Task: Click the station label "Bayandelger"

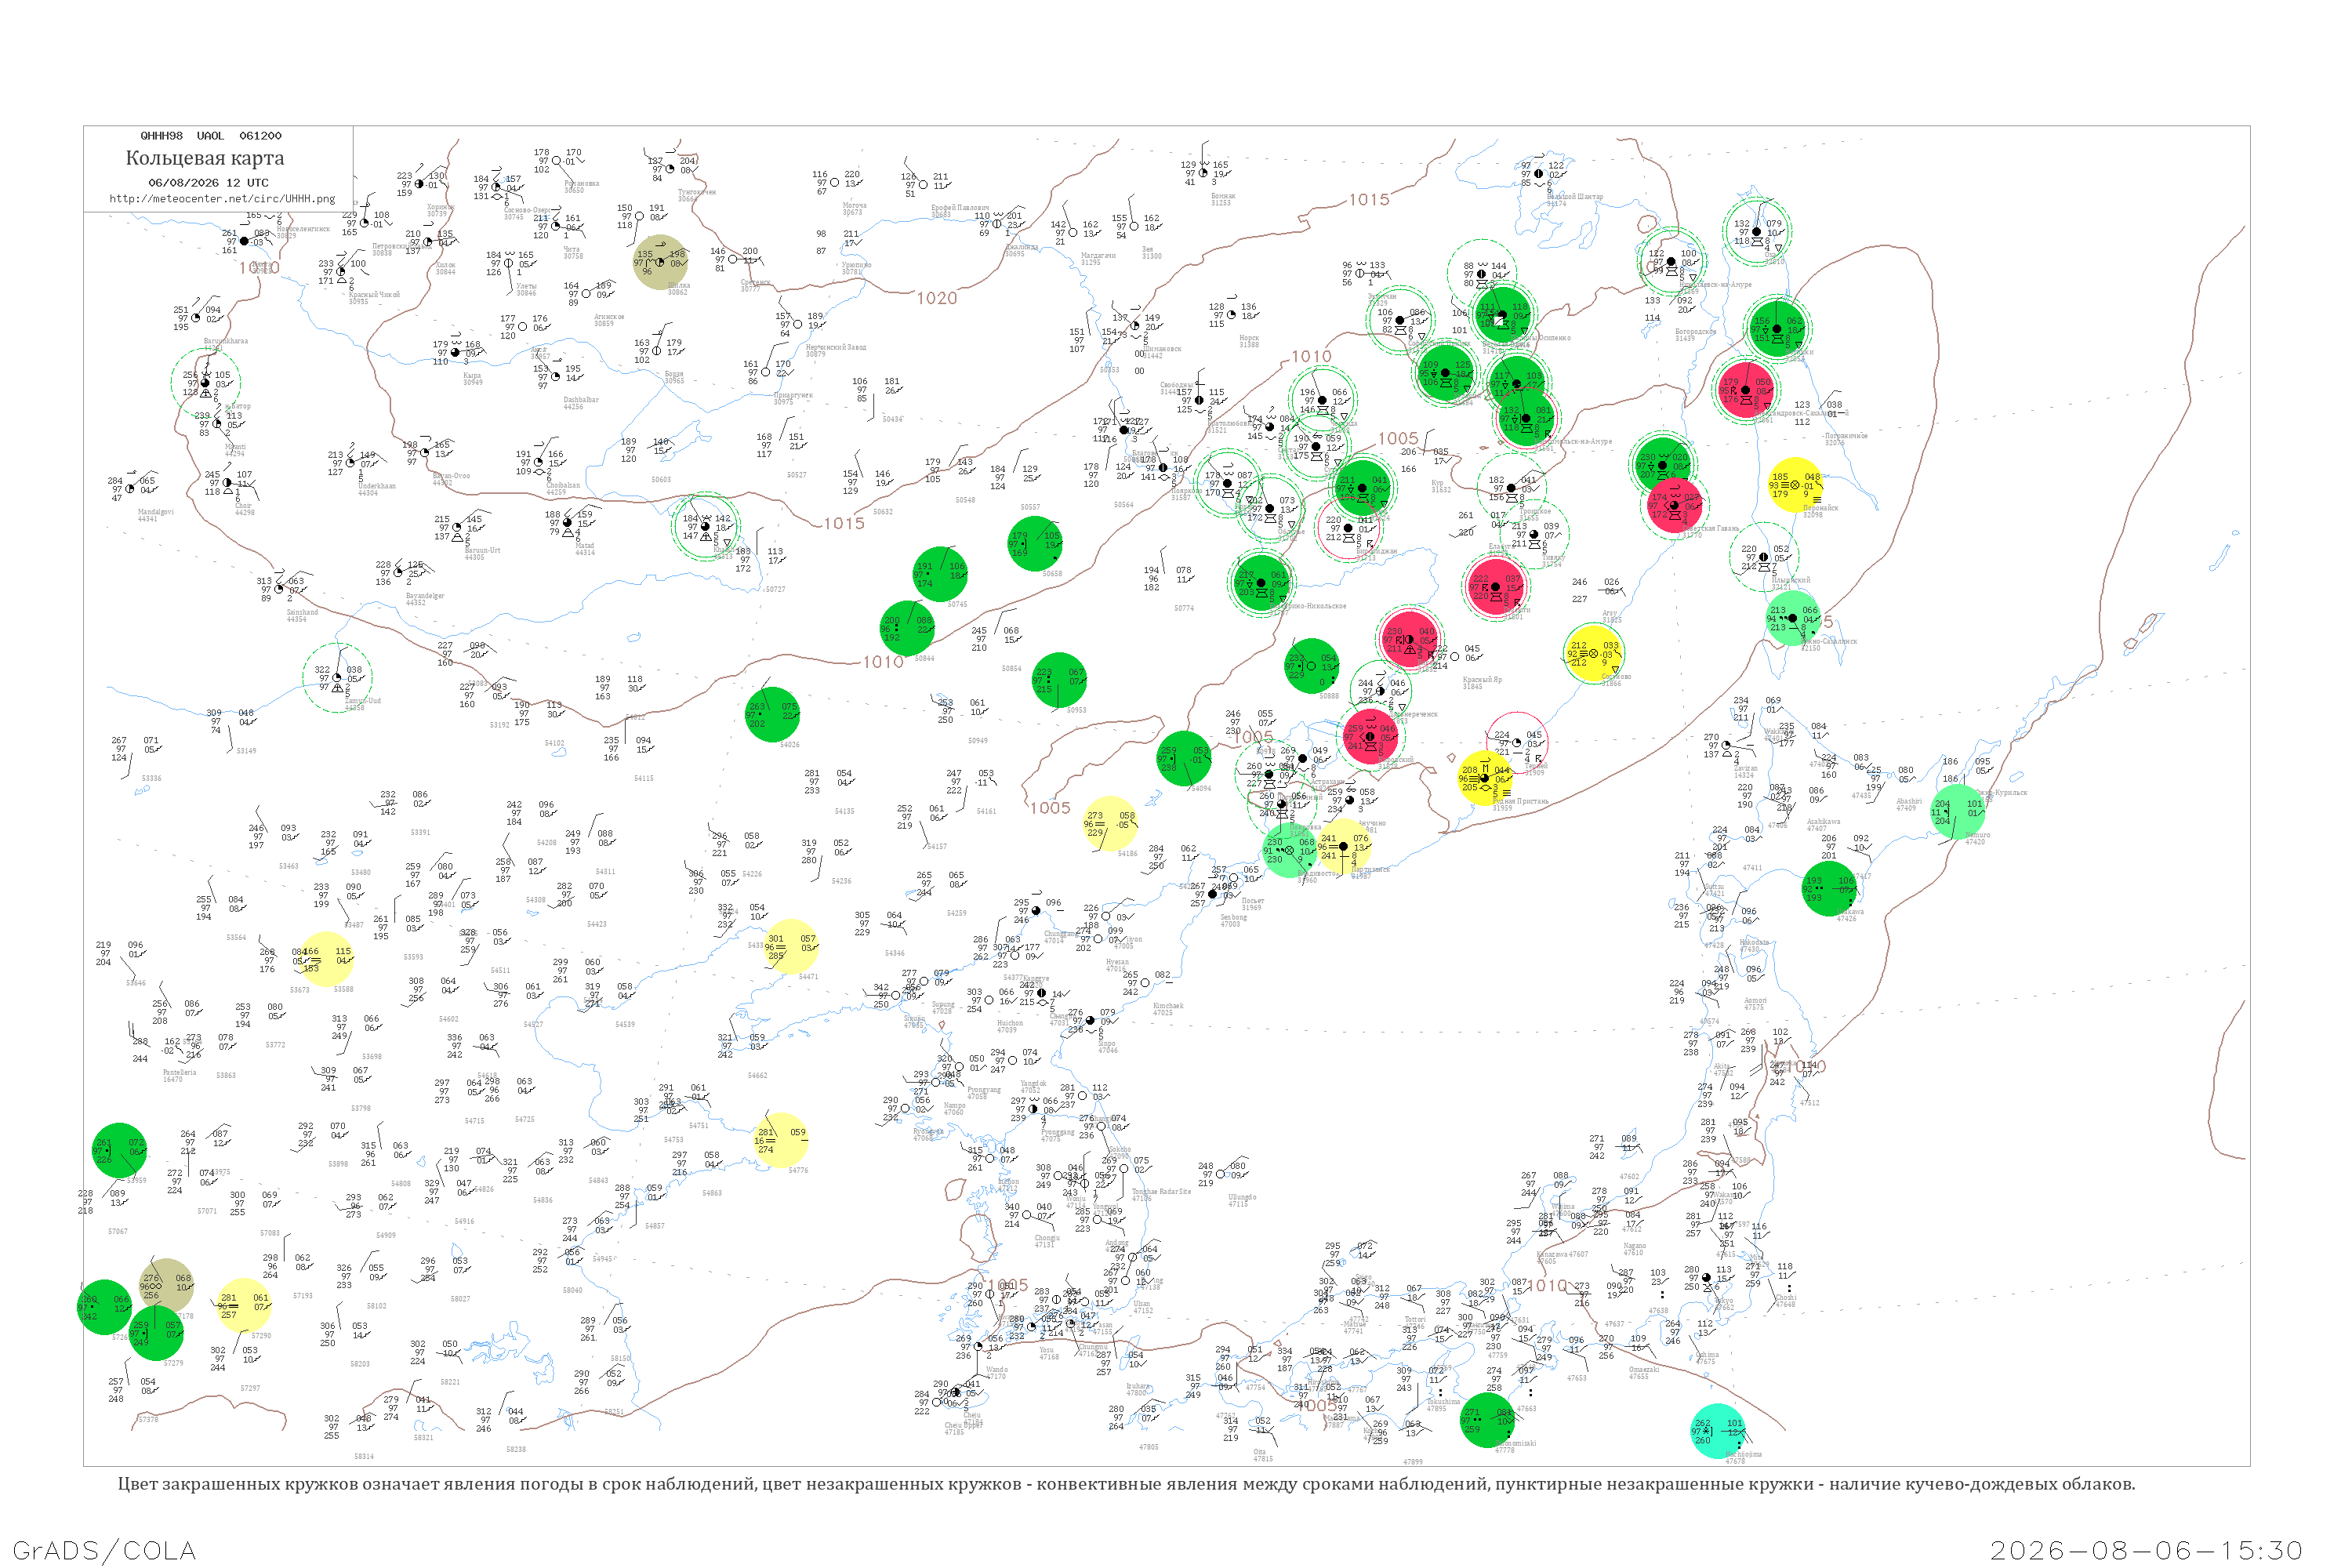Action: pyautogui.click(x=425, y=598)
